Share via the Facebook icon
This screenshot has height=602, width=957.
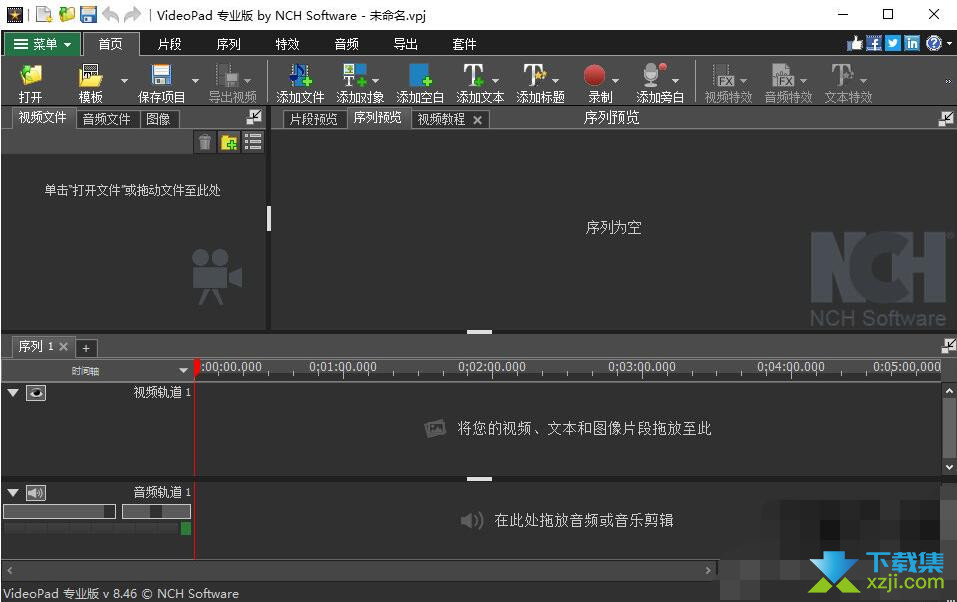(874, 43)
